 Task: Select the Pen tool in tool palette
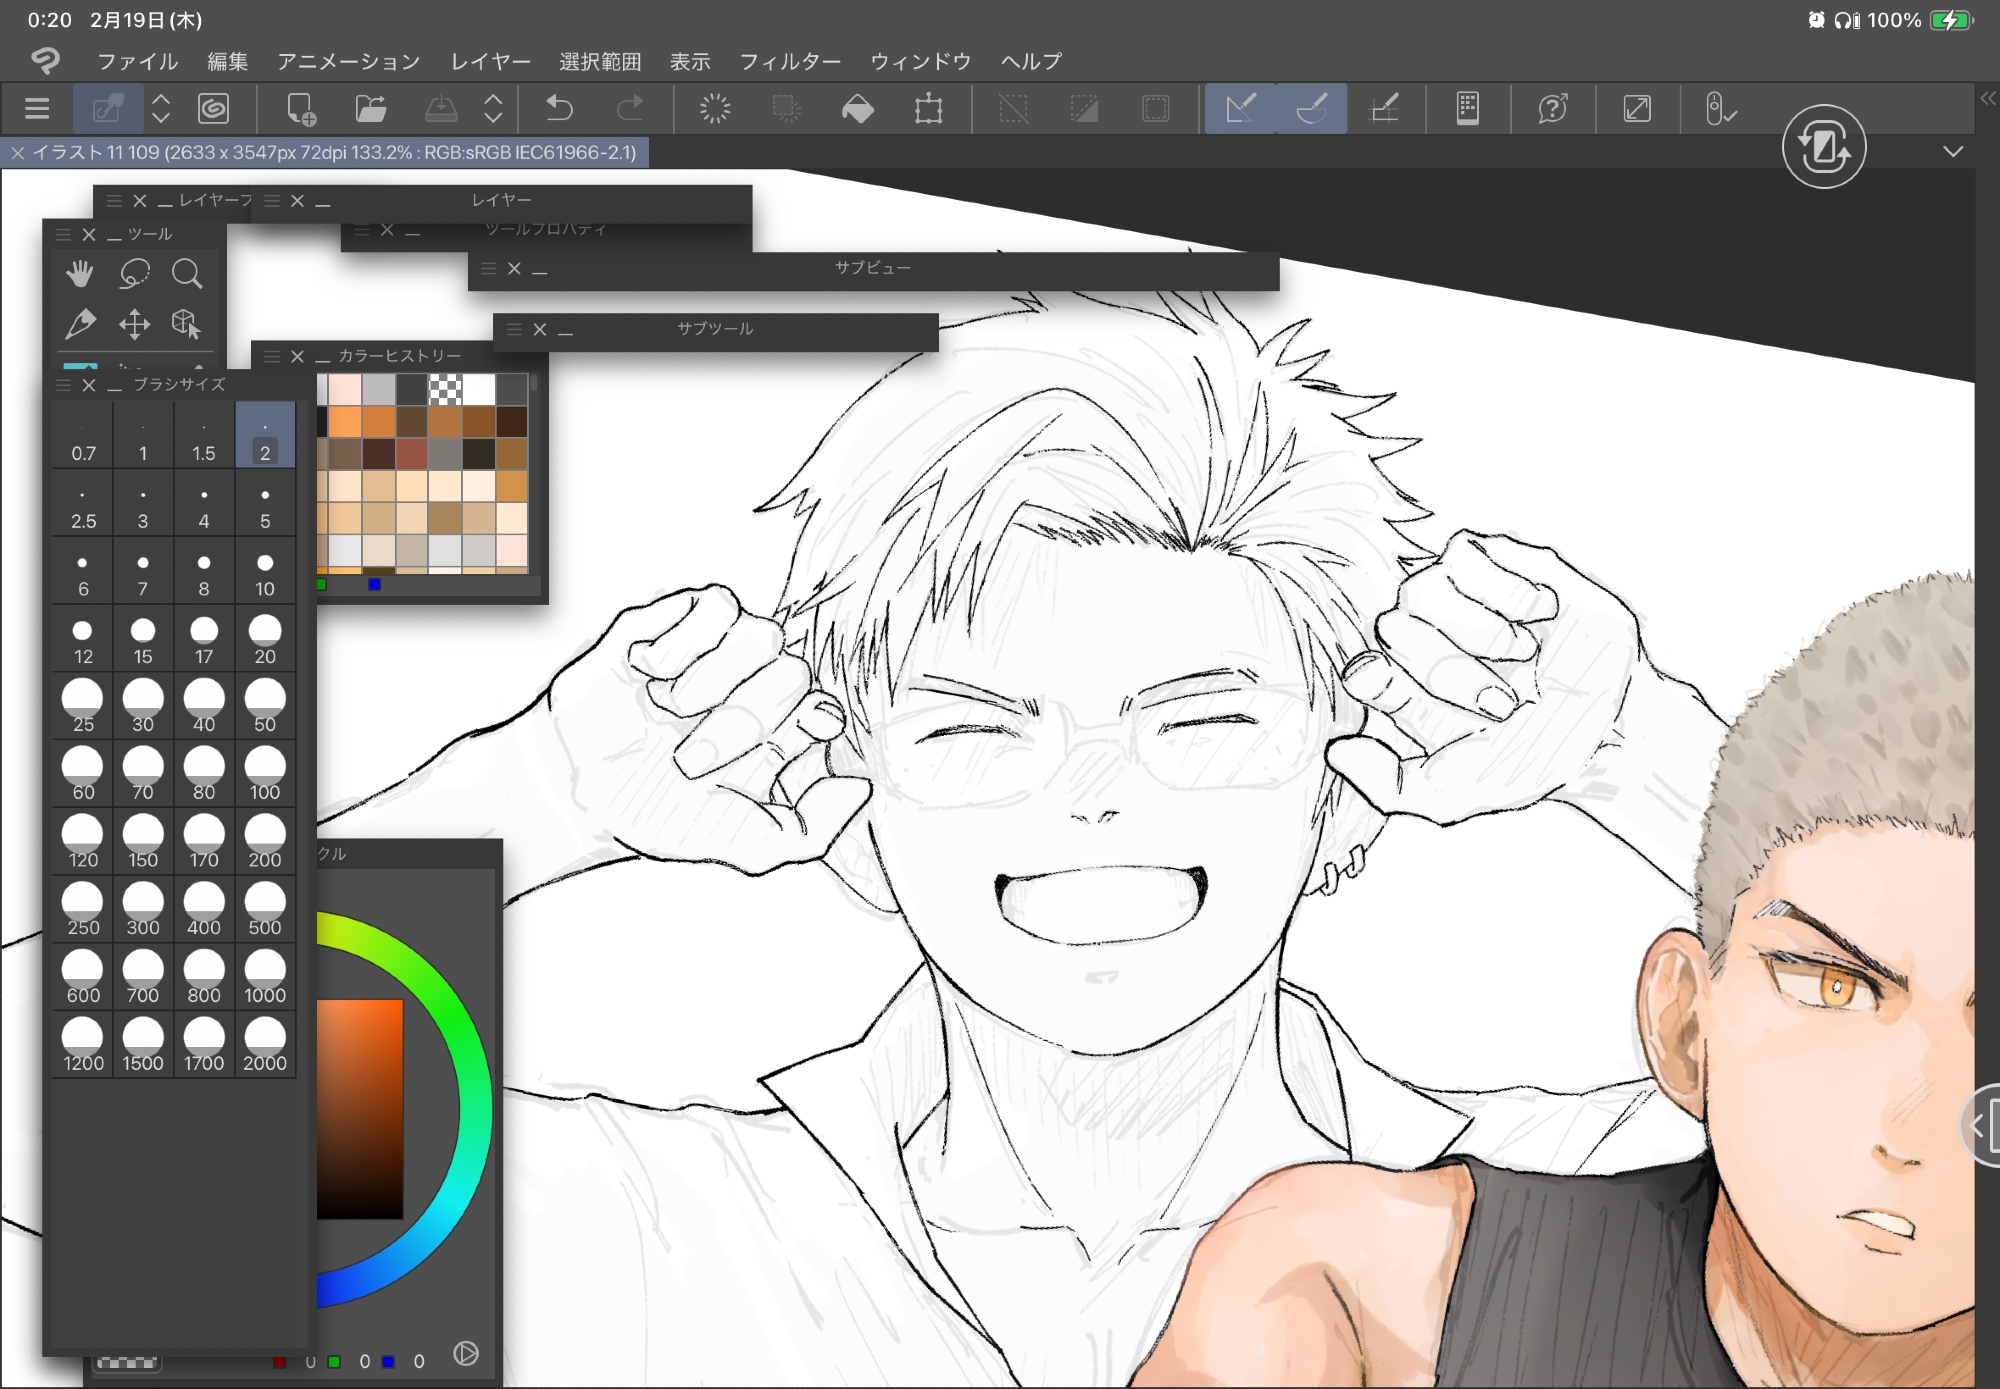point(80,323)
